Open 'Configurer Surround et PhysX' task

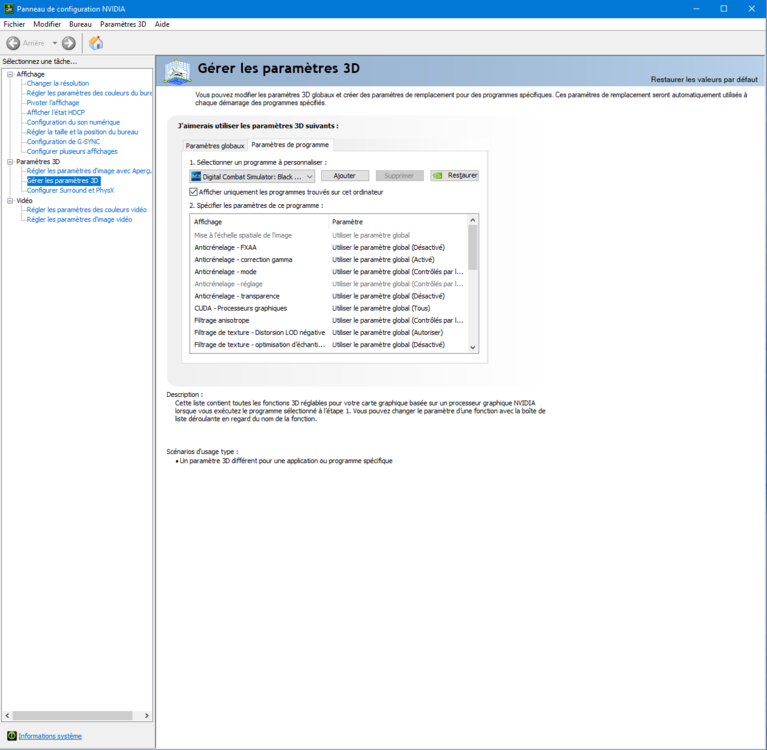(70, 190)
